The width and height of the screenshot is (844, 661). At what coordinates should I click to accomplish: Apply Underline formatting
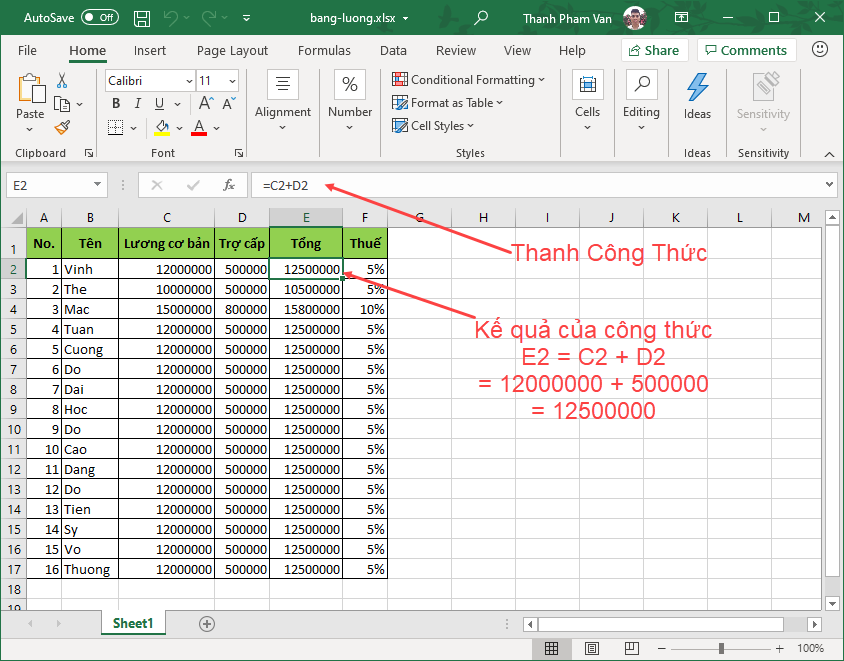click(x=159, y=103)
